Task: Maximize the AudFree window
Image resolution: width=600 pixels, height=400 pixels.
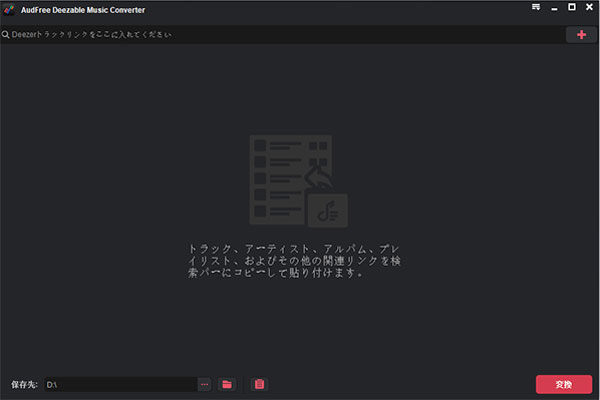Action: coord(572,7)
